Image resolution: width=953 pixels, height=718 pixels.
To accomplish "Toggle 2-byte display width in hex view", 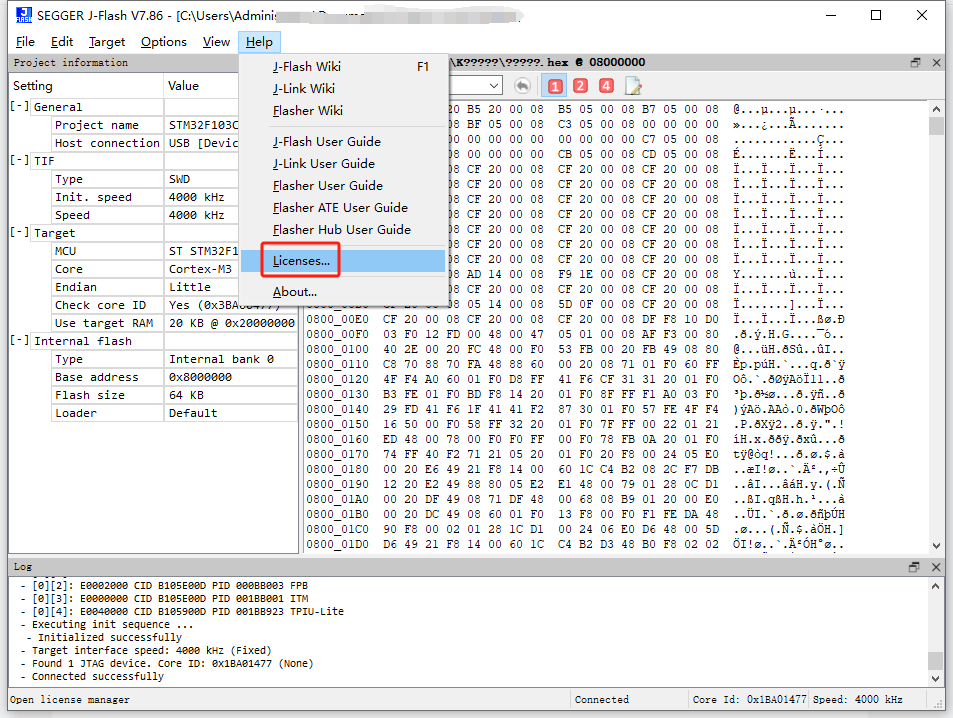I will (x=580, y=86).
